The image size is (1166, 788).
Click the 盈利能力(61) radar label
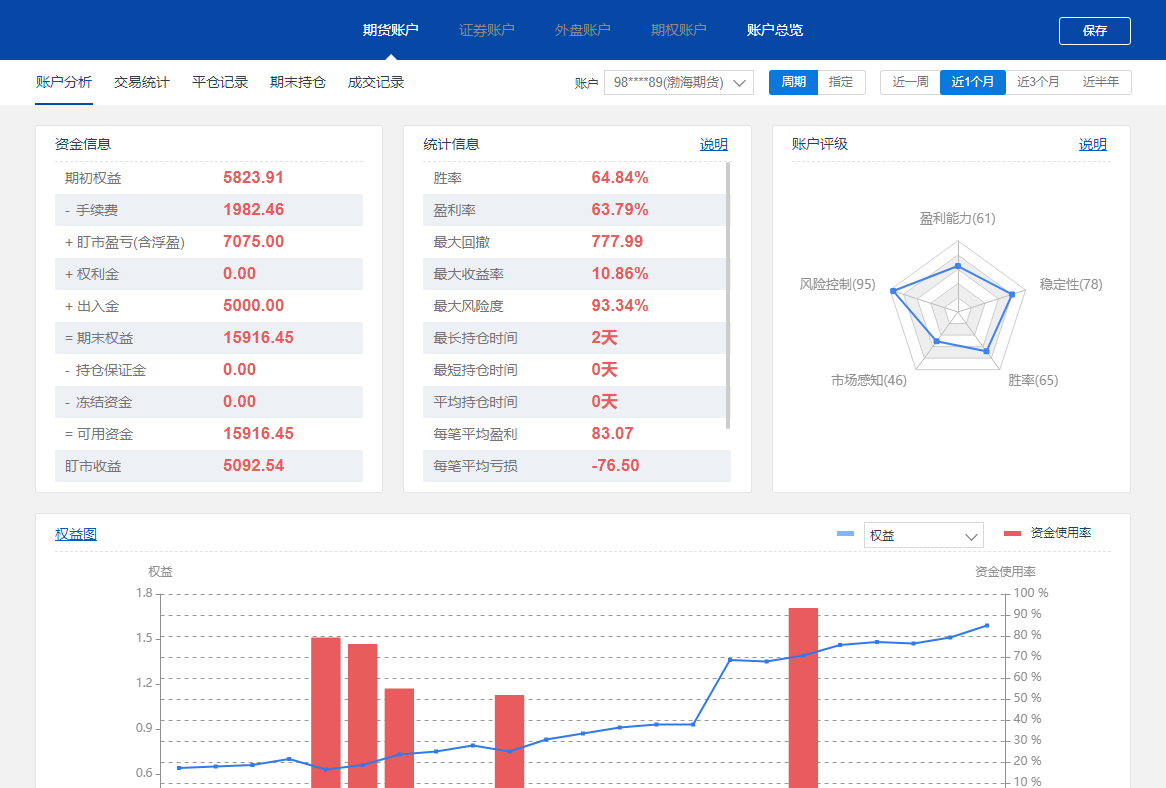(x=957, y=218)
